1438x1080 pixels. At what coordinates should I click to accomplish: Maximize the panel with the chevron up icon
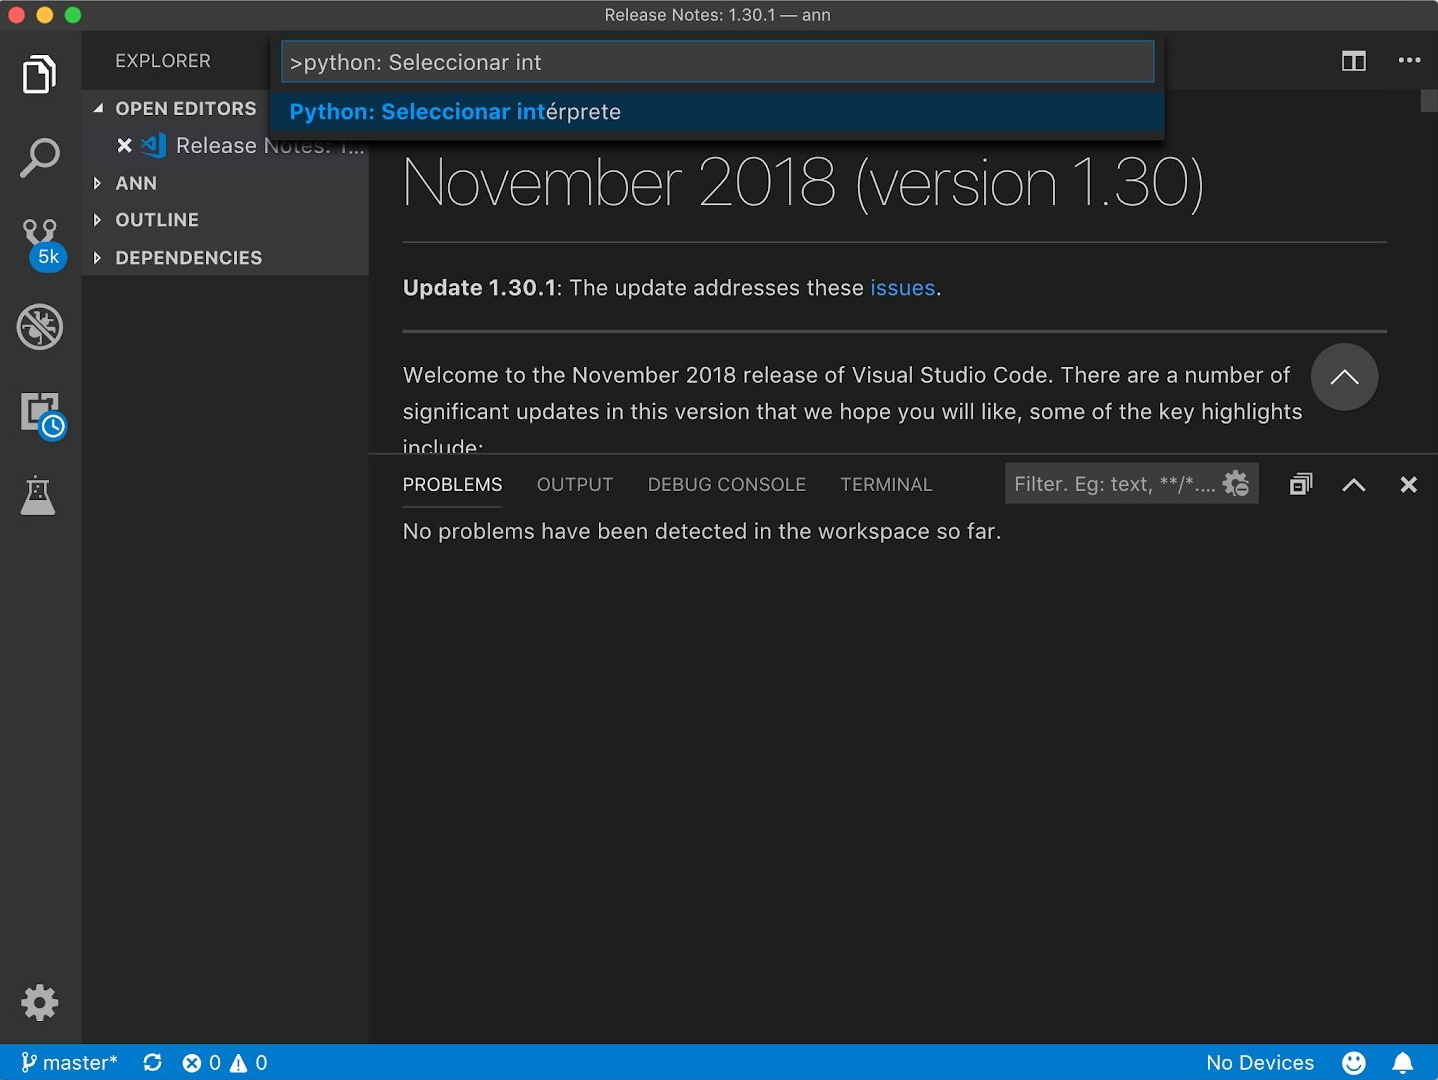coord(1354,485)
